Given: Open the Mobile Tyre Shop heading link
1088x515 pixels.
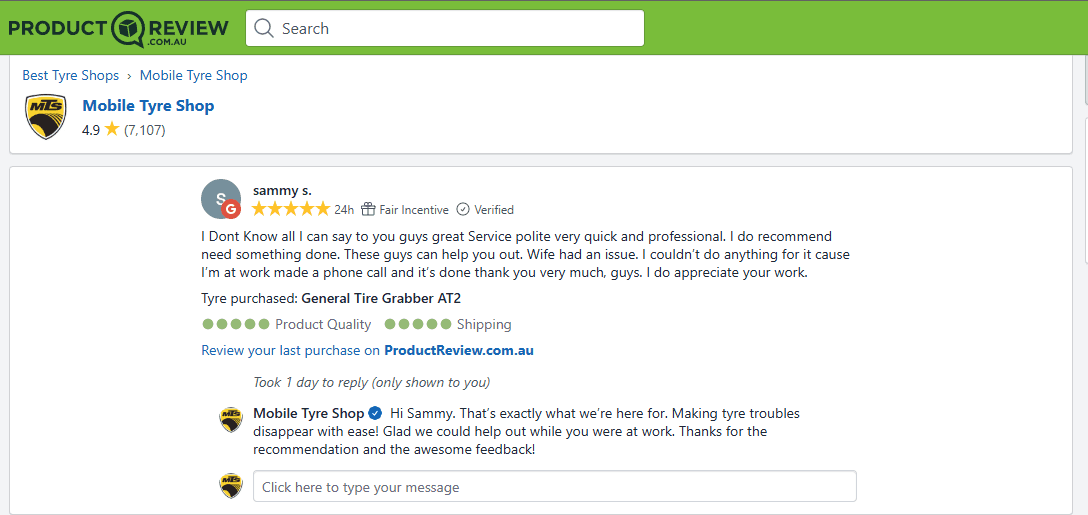Looking at the screenshot, I should pyautogui.click(x=148, y=105).
